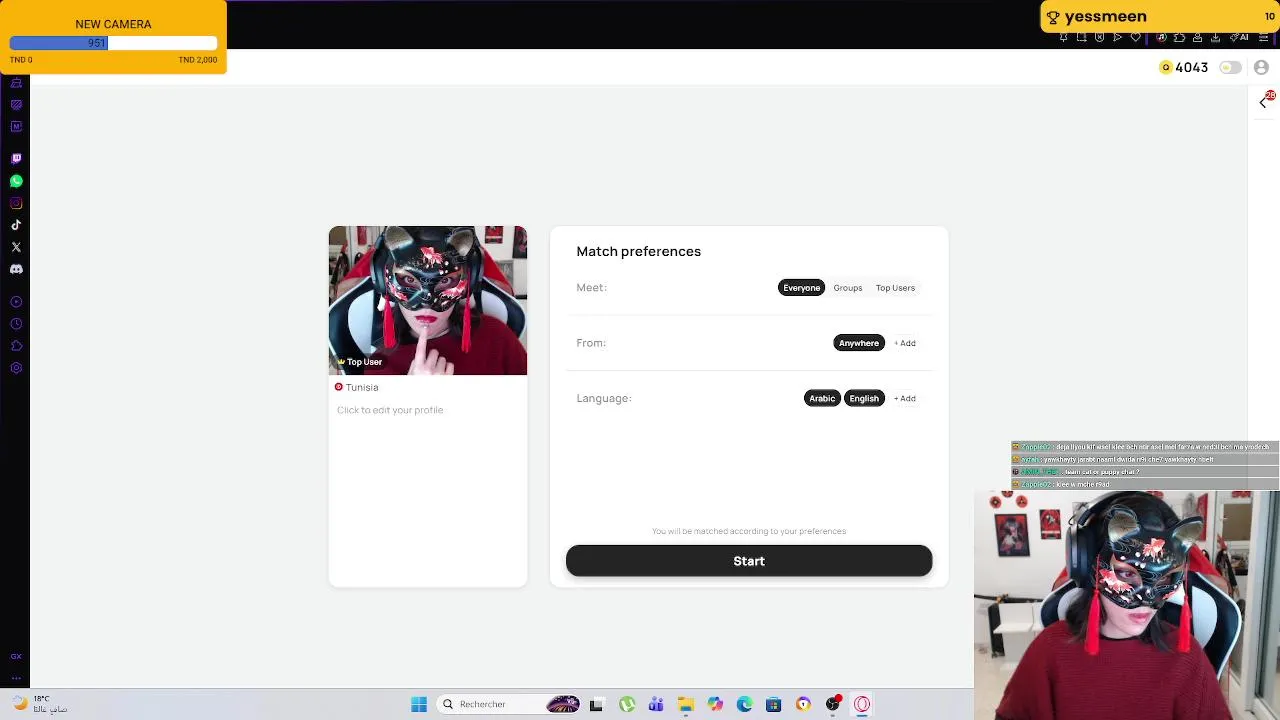Open the send/flow arrow icon in toolbar
Image resolution: width=1280 pixels, height=720 pixels.
click(x=1117, y=37)
